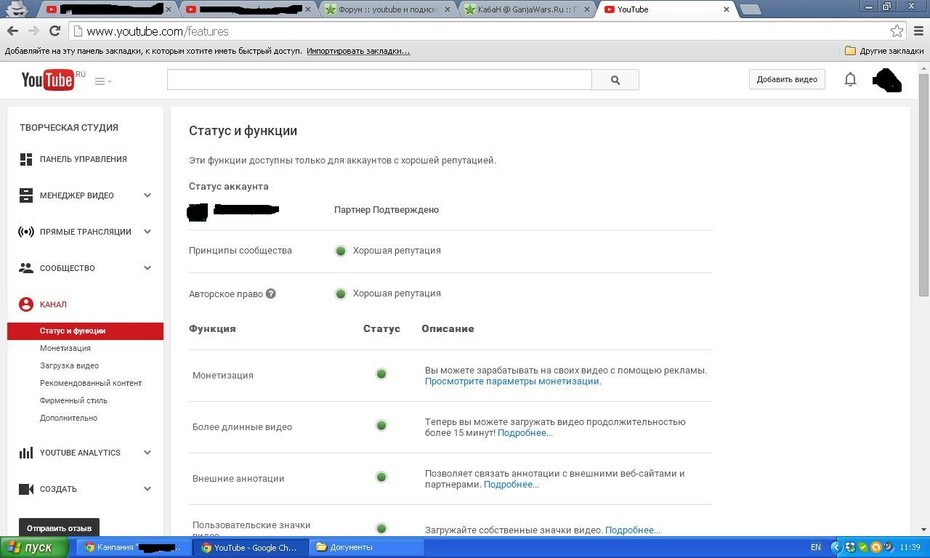Image resolution: width=930 pixels, height=558 pixels.
Task: Open Дополнительно submenu item
Action: [68, 418]
